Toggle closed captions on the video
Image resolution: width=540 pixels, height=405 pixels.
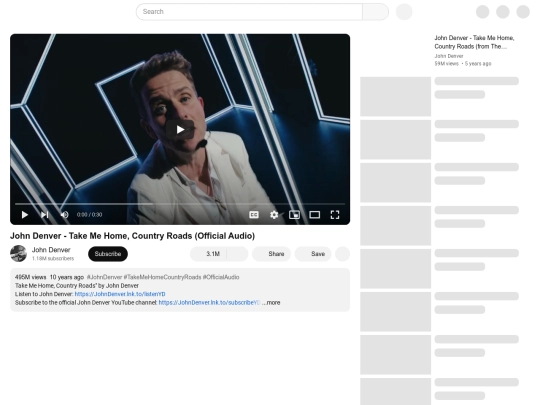254,215
